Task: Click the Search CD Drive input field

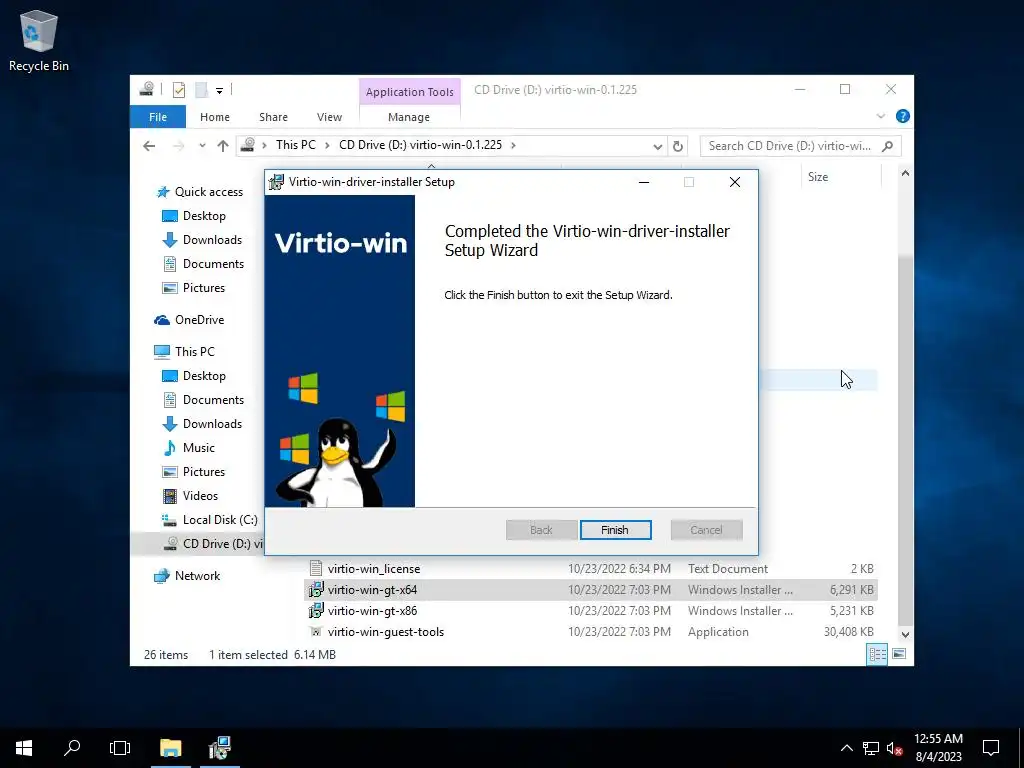Action: coord(790,146)
